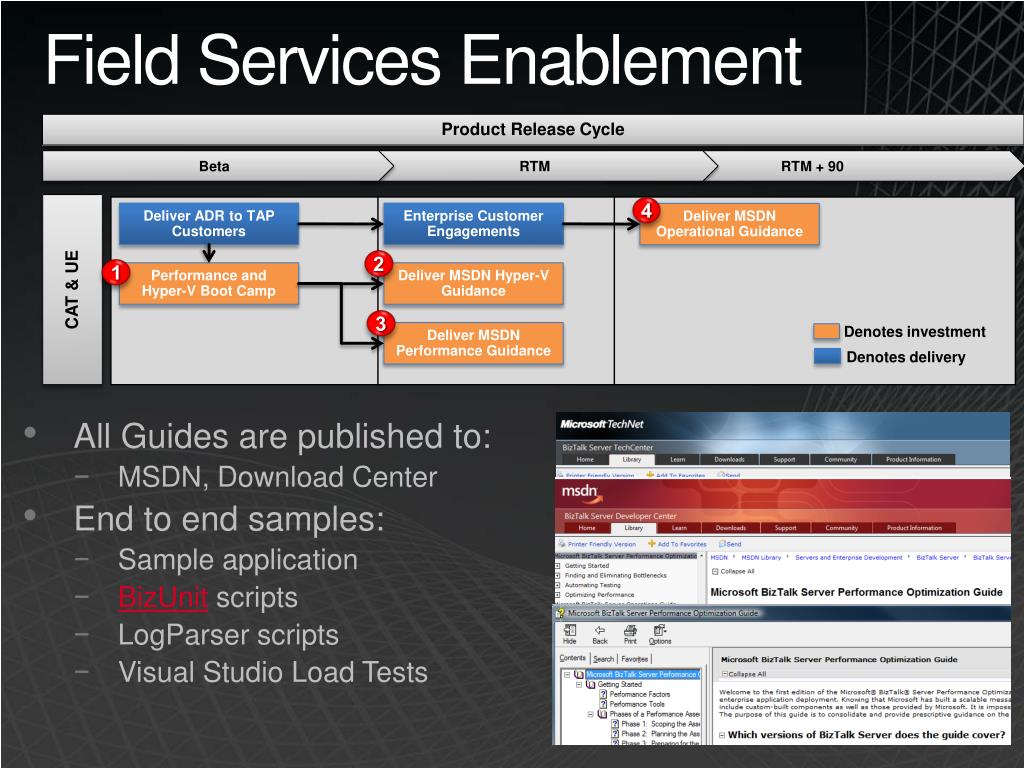Select the msdn Library tab
Viewport: 1024px width, 768px height.
(x=633, y=528)
